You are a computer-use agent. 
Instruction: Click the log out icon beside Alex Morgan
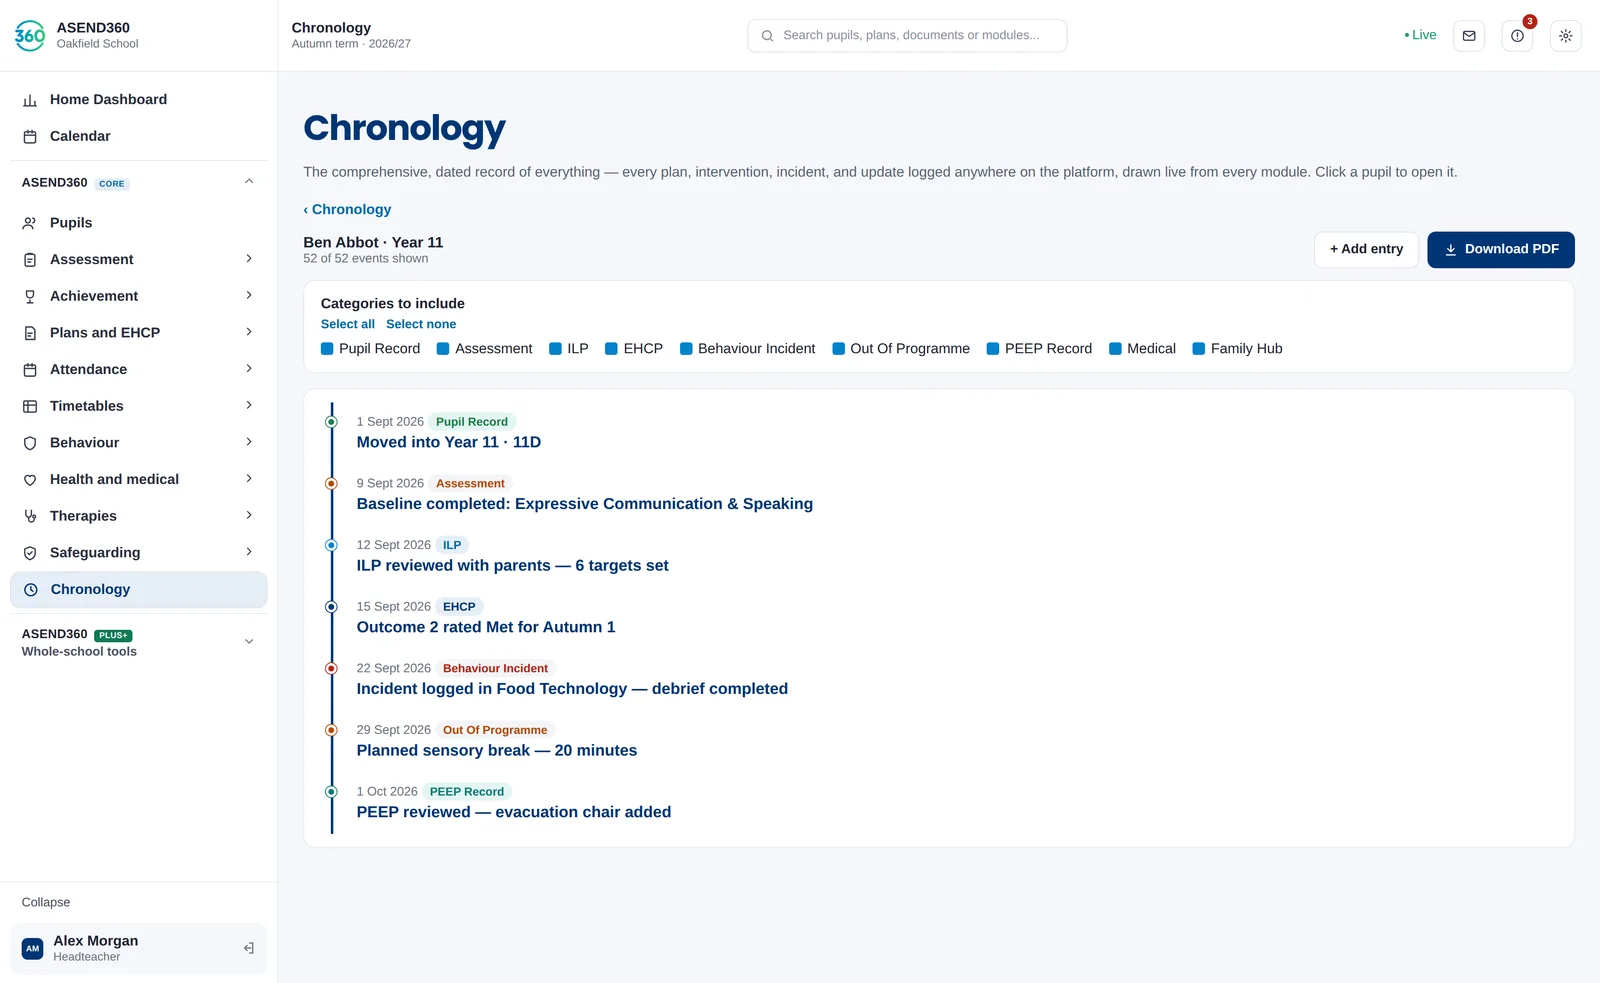coord(249,948)
